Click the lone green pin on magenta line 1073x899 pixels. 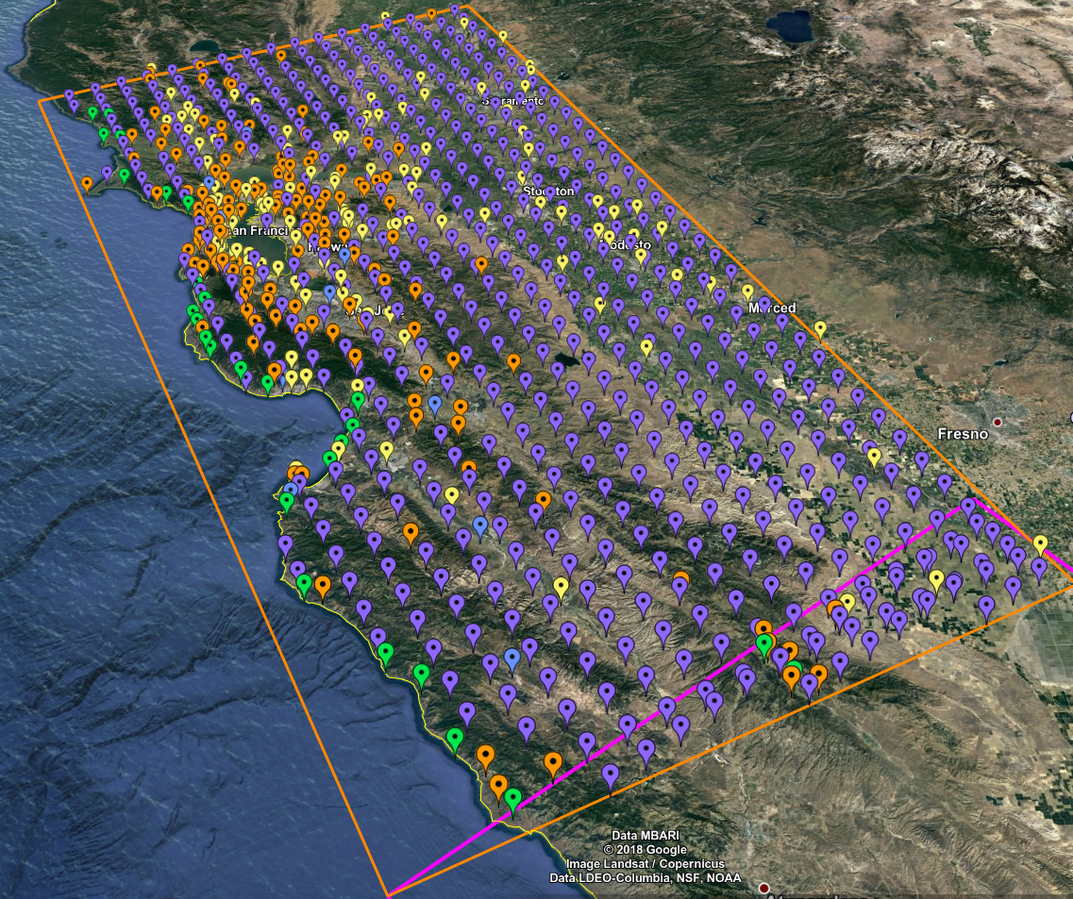tap(765, 643)
